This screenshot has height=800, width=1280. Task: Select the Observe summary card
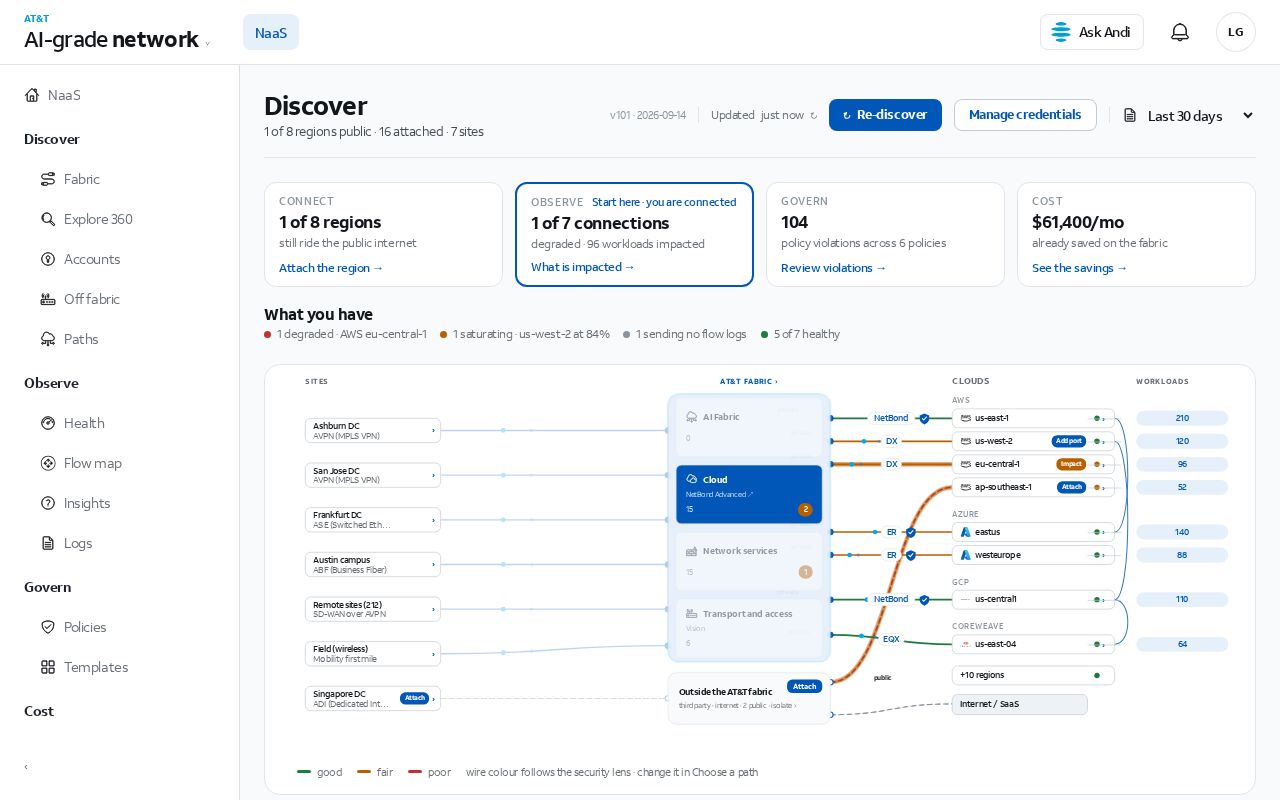634,234
